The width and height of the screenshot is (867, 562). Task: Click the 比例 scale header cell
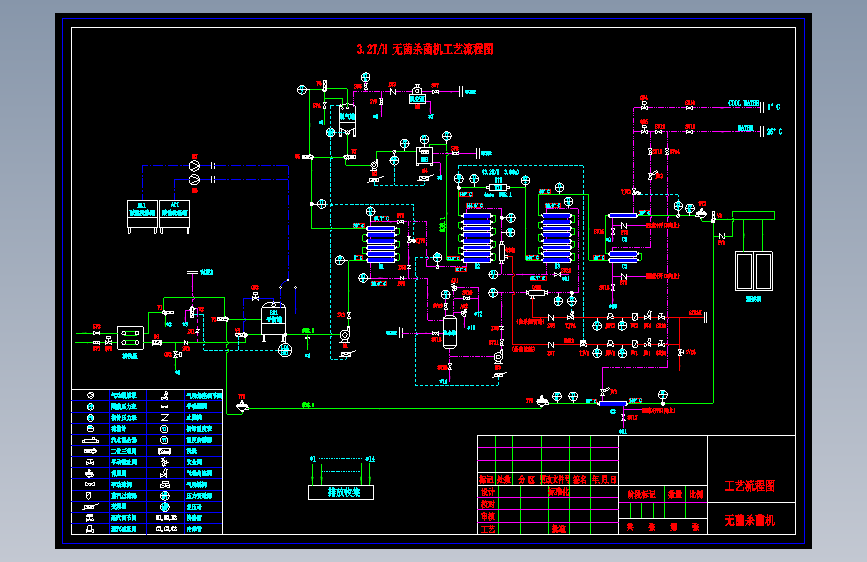tap(696, 495)
